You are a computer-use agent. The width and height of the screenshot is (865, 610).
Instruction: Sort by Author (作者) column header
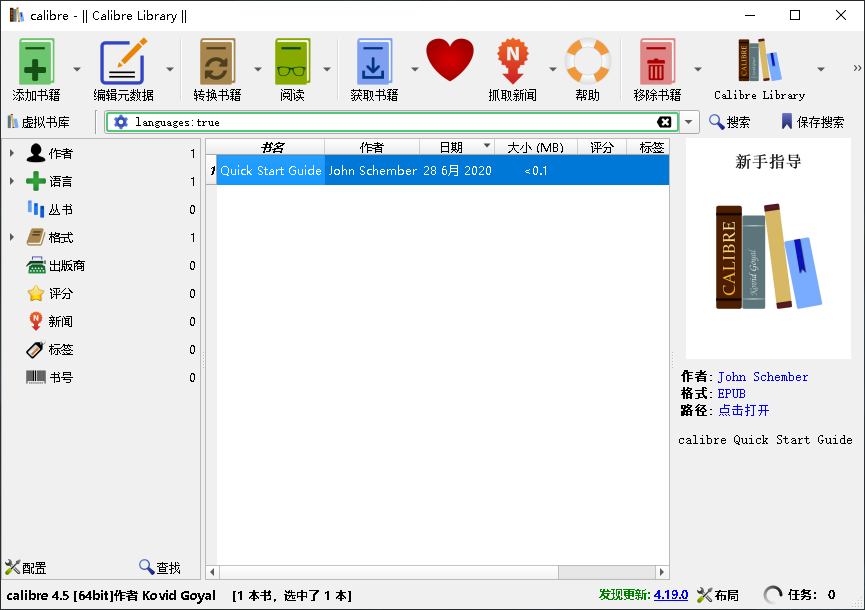click(372, 147)
